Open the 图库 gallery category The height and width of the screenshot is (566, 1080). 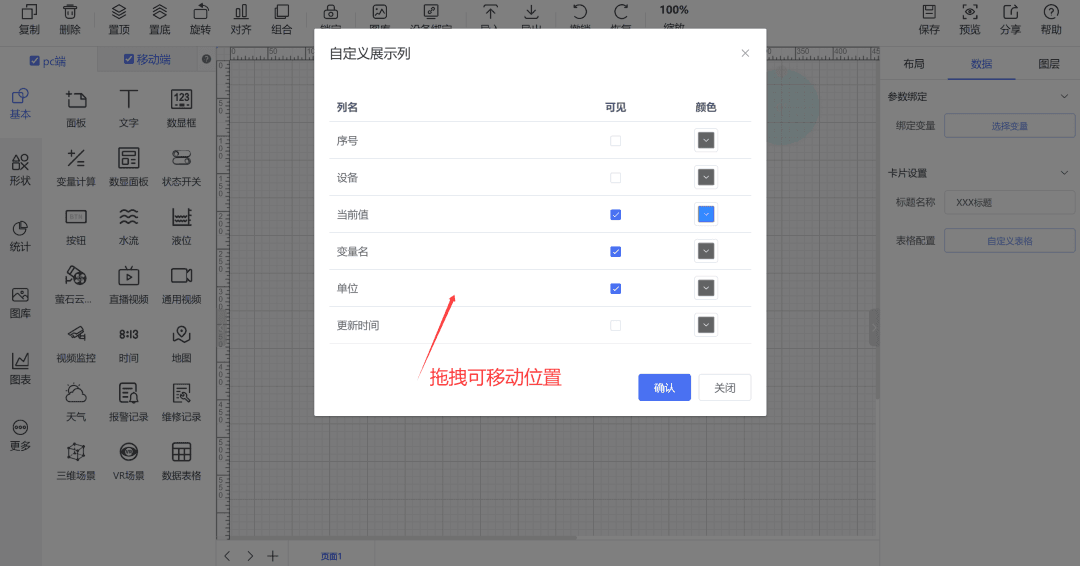pos(20,303)
